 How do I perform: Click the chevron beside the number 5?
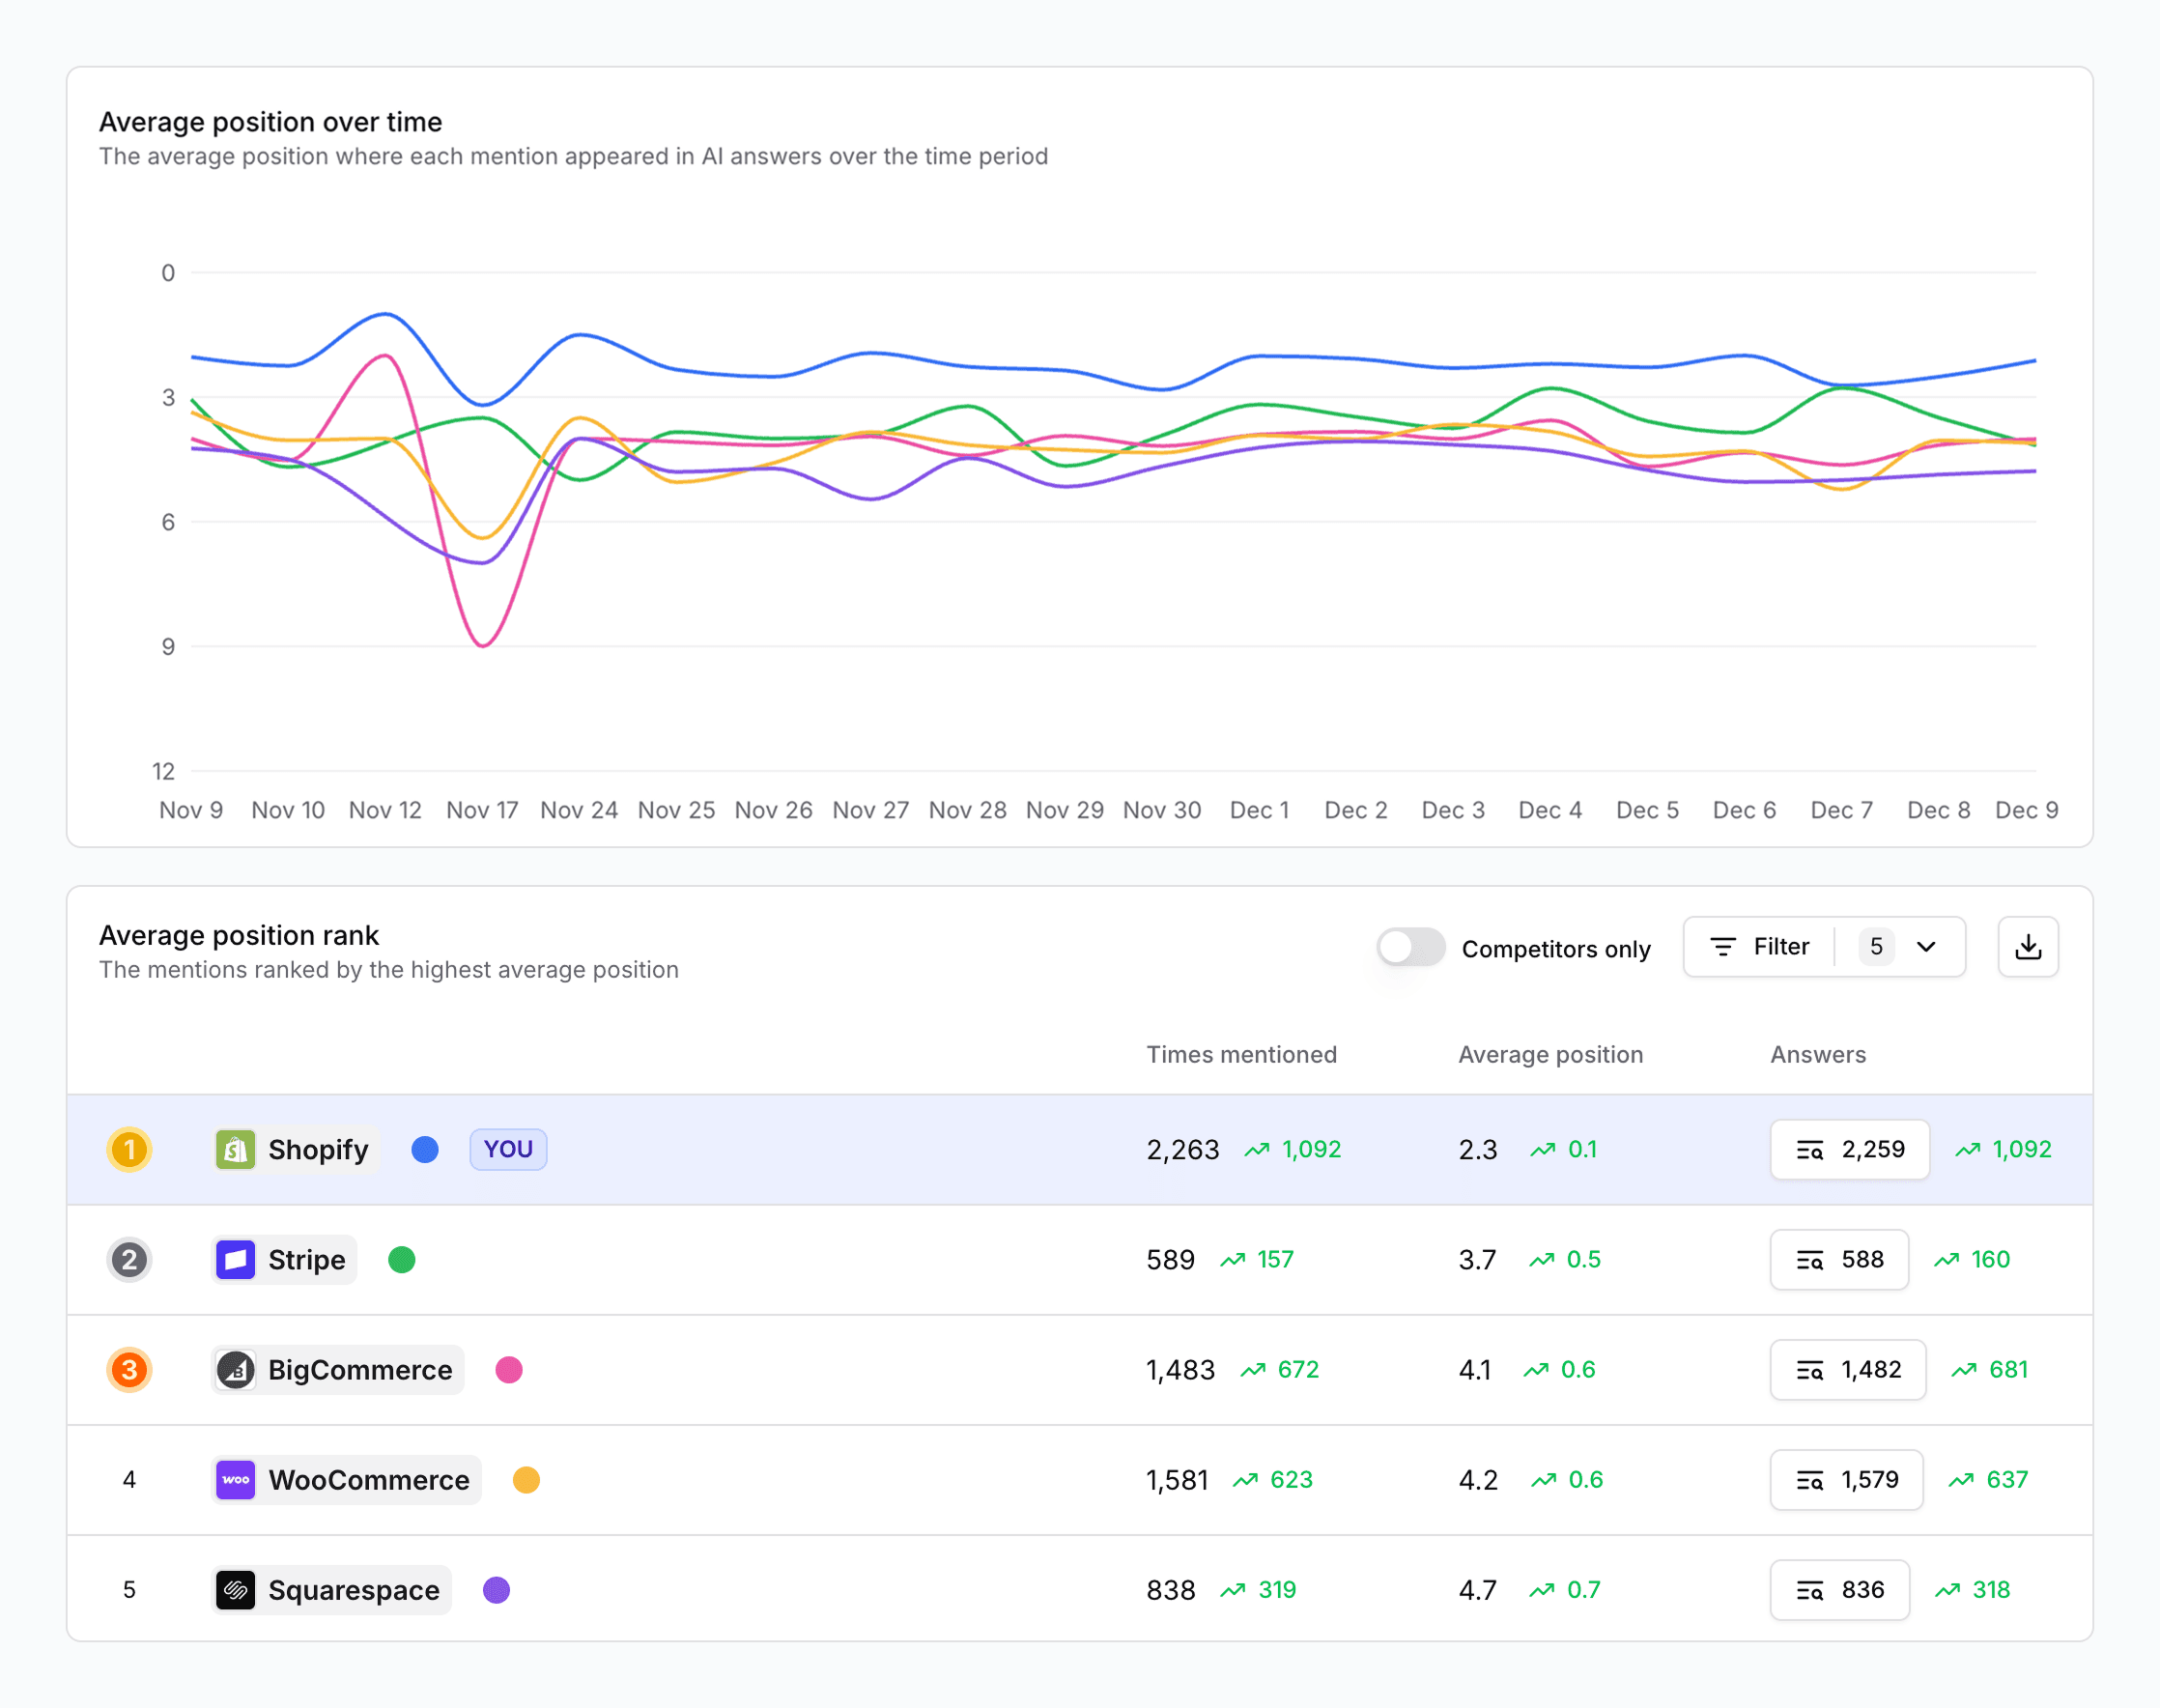(1927, 947)
